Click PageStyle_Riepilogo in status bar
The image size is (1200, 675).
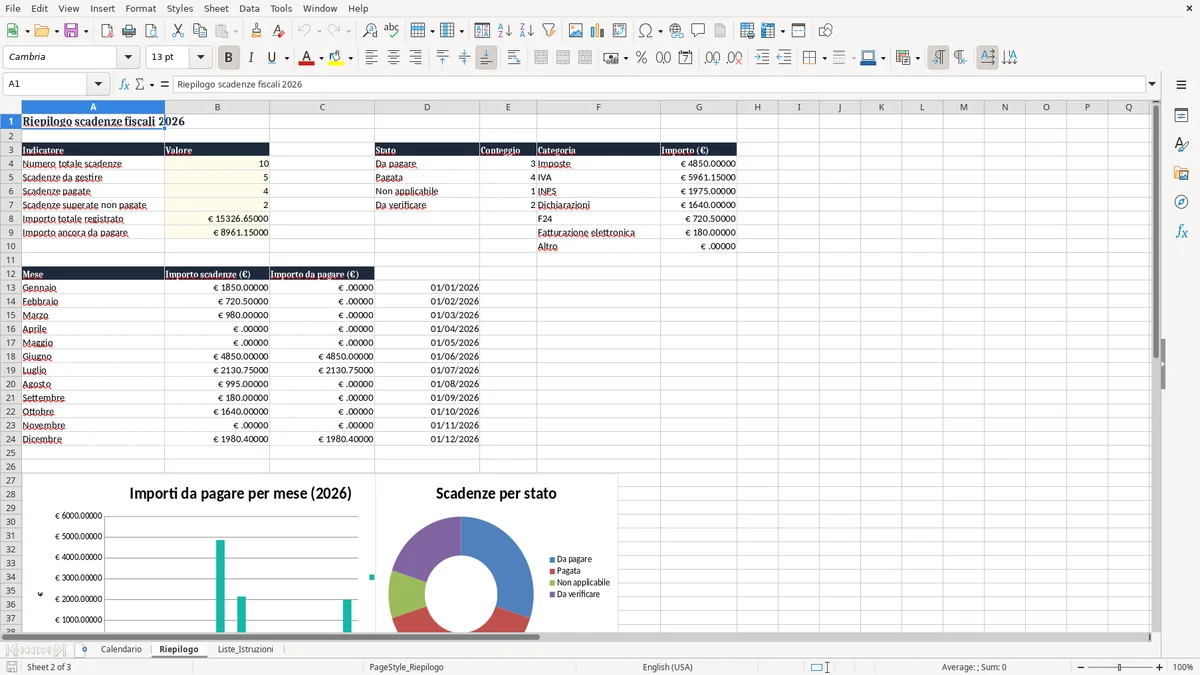coord(406,667)
